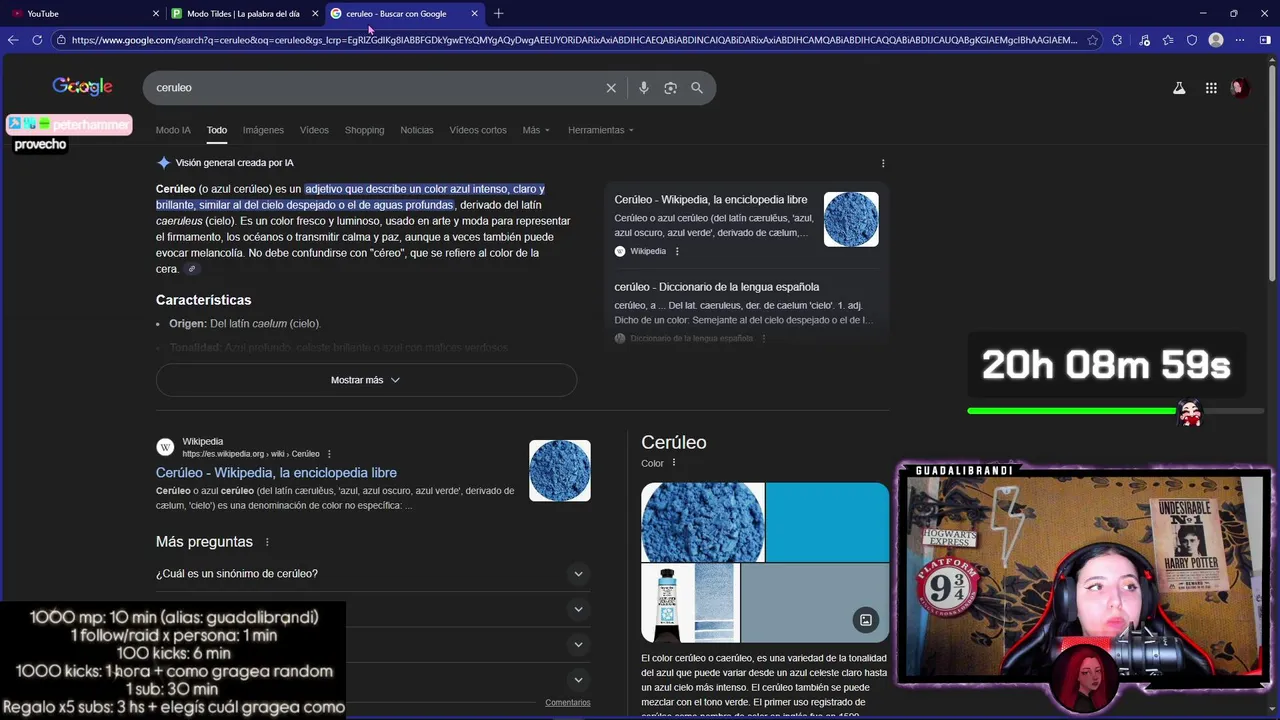Image resolution: width=1280 pixels, height=720 pixels.
Task: Search by image with Lens icon
Action: [670, 88]
